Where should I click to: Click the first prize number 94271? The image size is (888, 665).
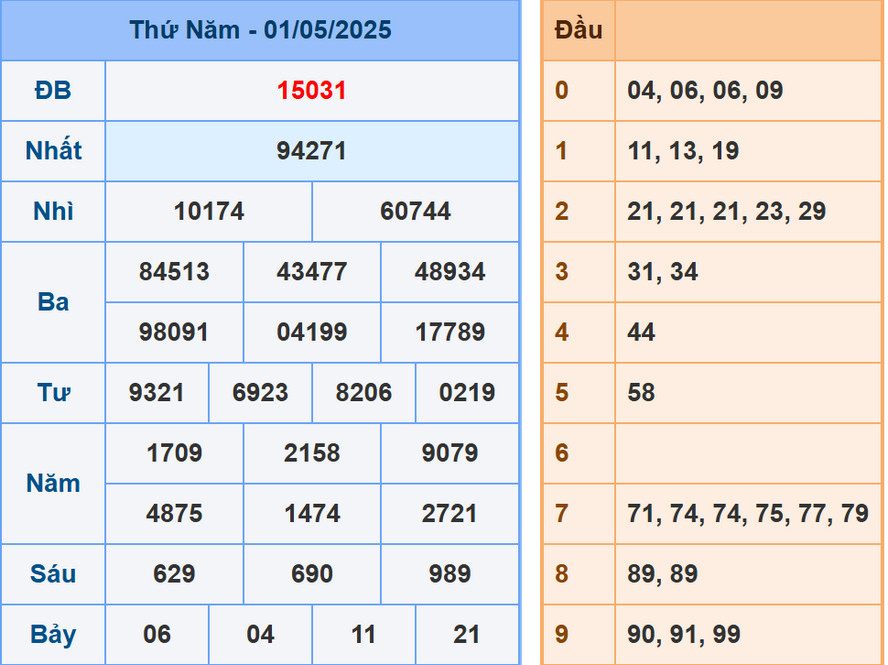(312, 151)
